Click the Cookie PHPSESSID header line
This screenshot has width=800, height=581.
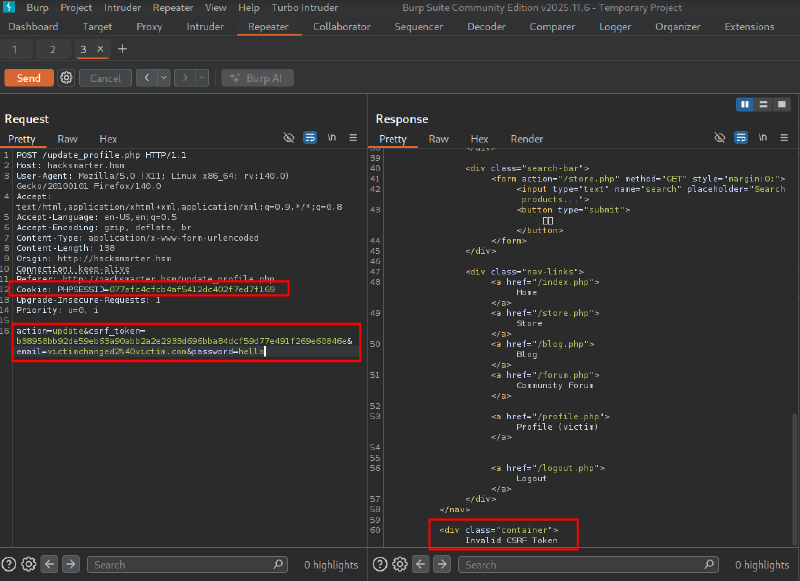click(x=145, y=289)
